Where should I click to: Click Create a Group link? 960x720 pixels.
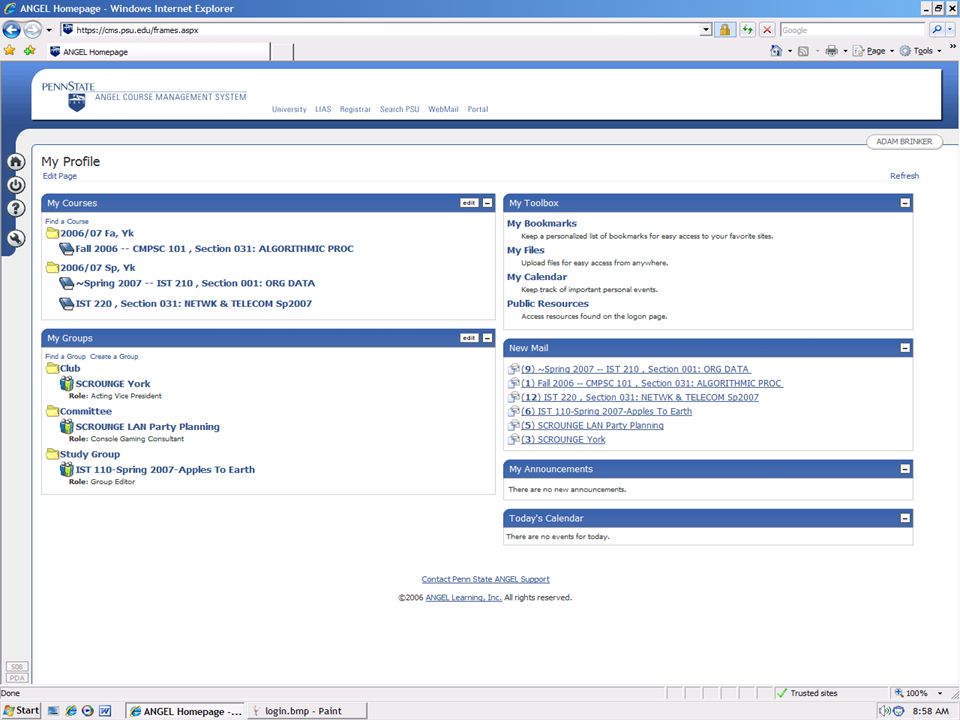point(114,356)
